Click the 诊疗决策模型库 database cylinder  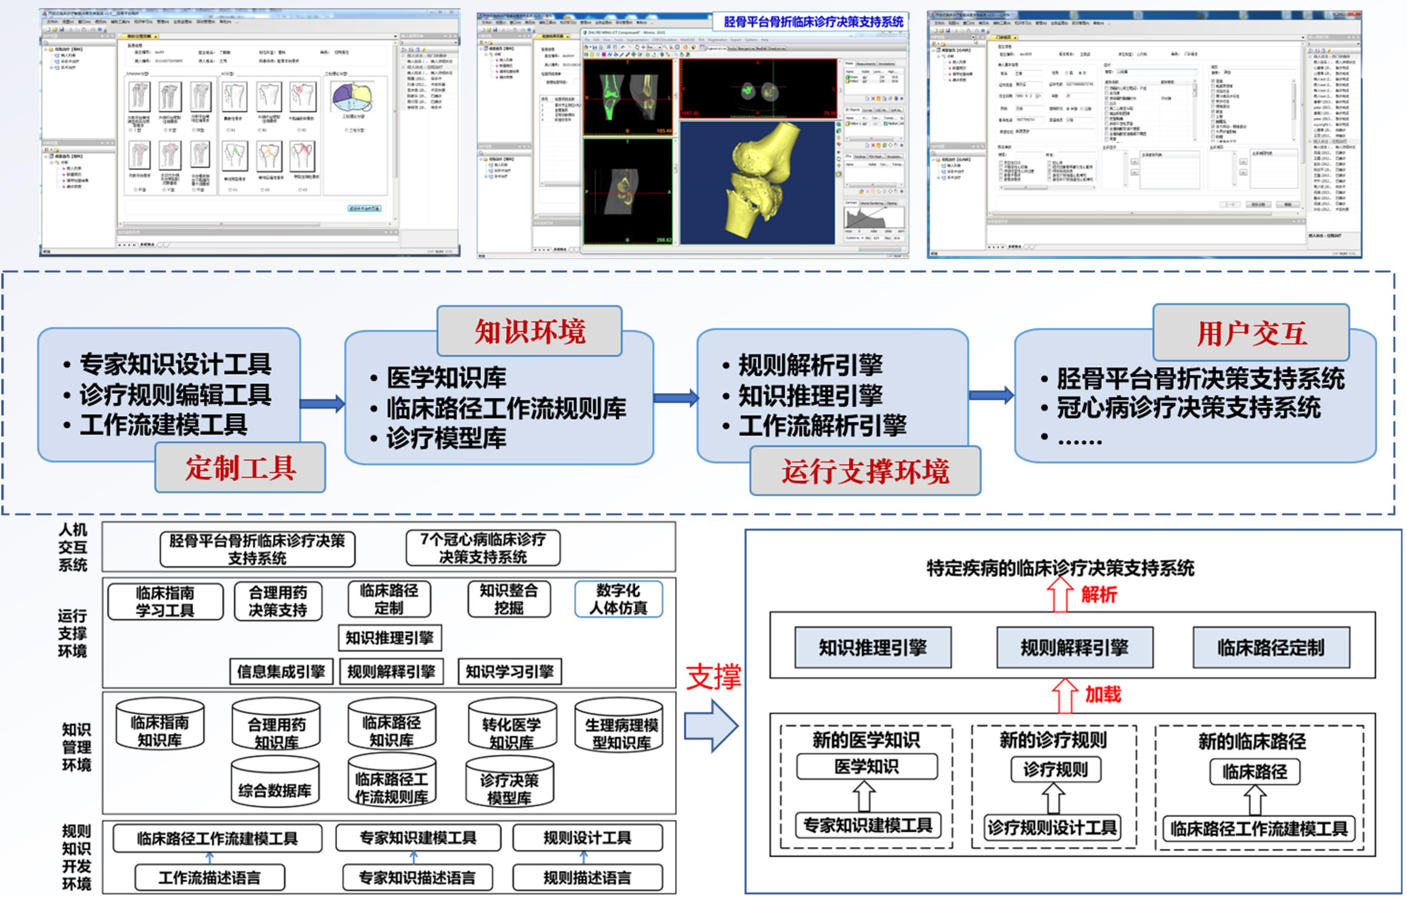[x=509, y=784]
